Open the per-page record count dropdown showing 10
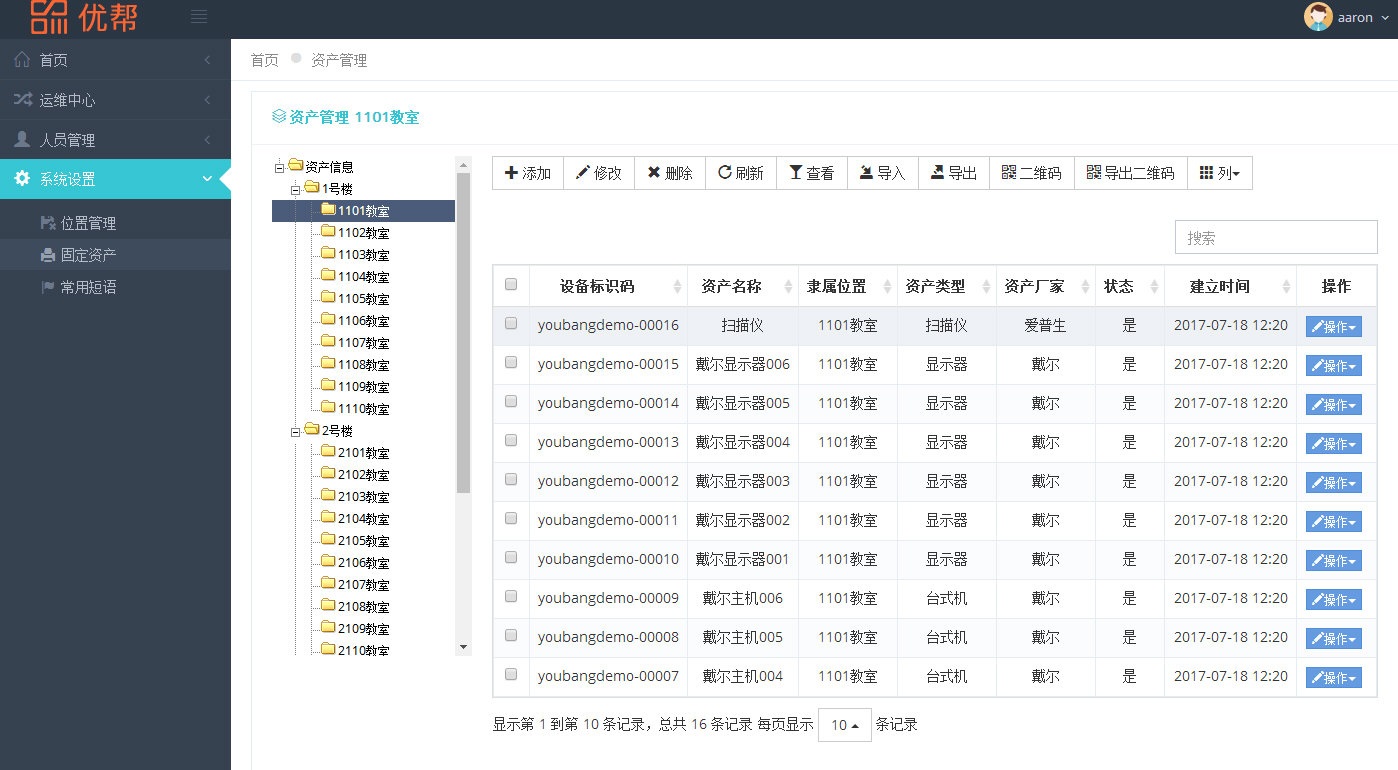 coord(844,724)
